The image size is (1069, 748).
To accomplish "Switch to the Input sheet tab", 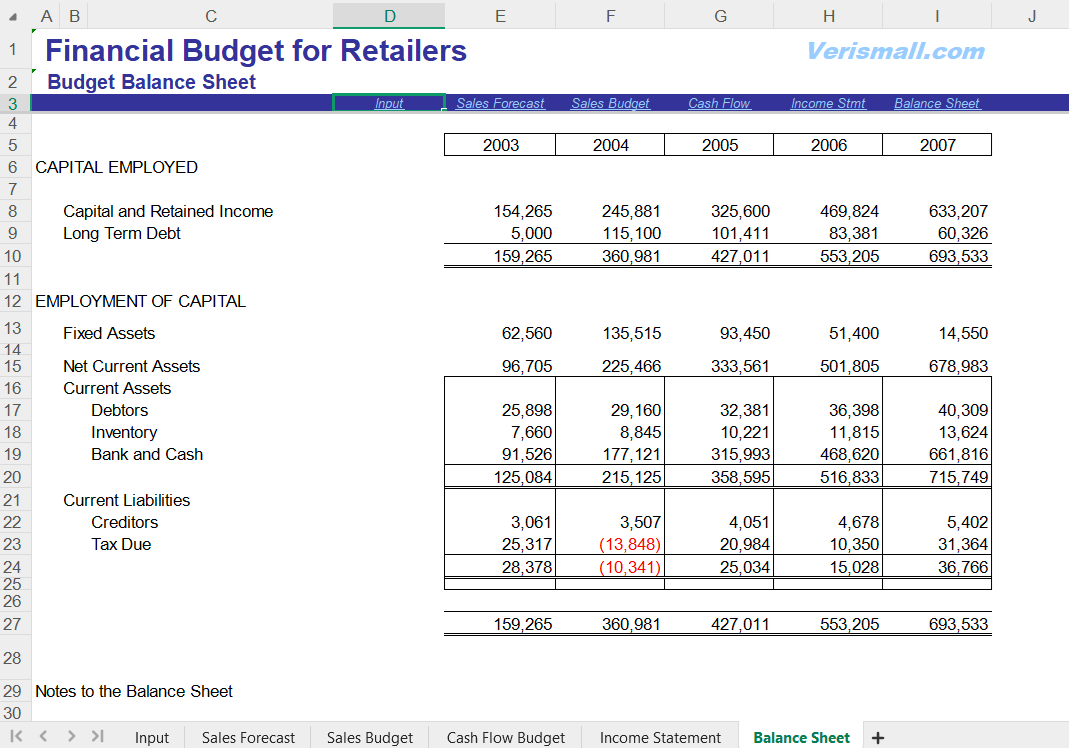I will (x=152, y=738).
